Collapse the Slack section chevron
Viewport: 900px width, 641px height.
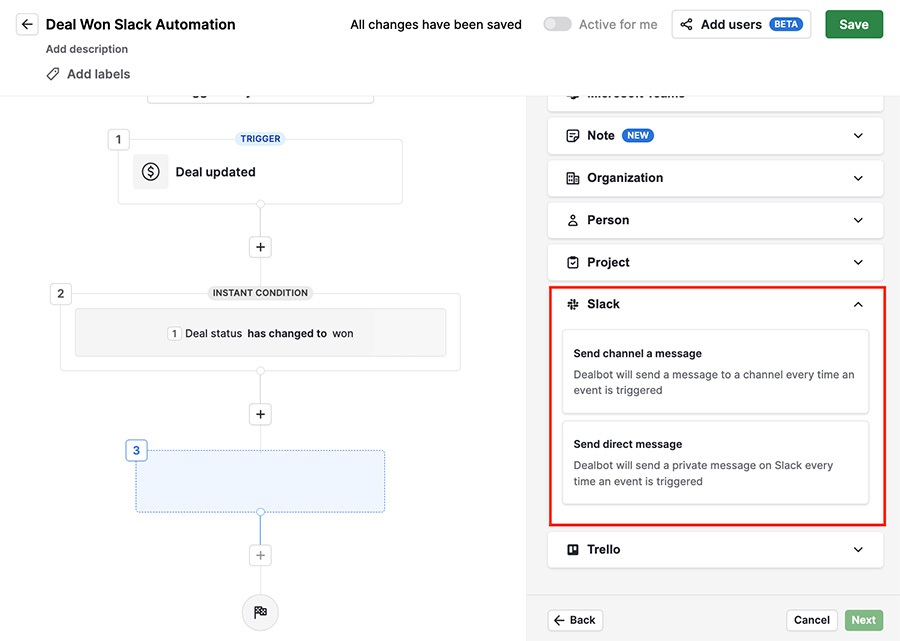click(858, 304)
